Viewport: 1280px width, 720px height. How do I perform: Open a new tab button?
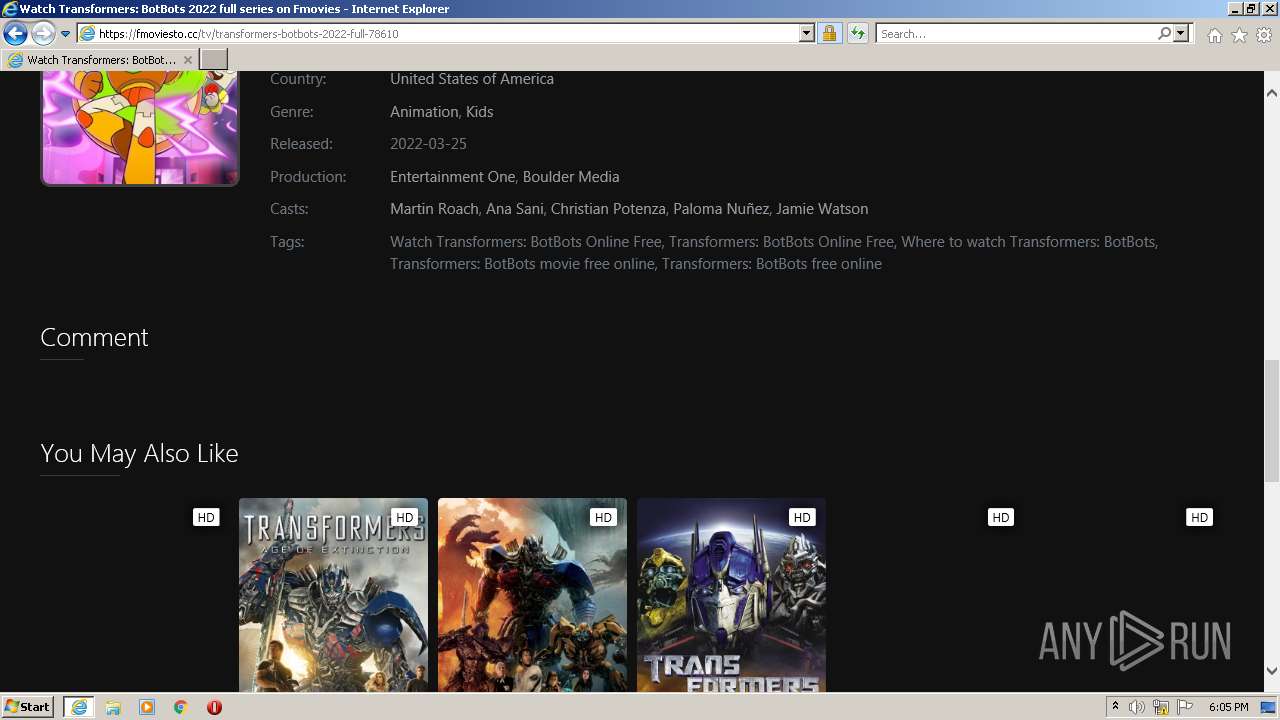[214, 60]
